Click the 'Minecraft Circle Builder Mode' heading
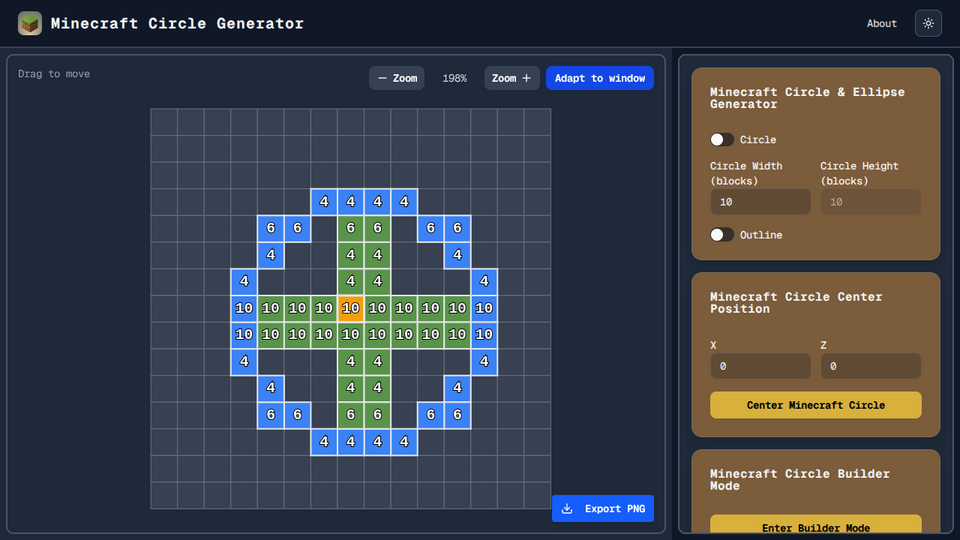Image resolution: width=960 pixels, height=540 pixels. pyautogui.click(x=800, y=479)
